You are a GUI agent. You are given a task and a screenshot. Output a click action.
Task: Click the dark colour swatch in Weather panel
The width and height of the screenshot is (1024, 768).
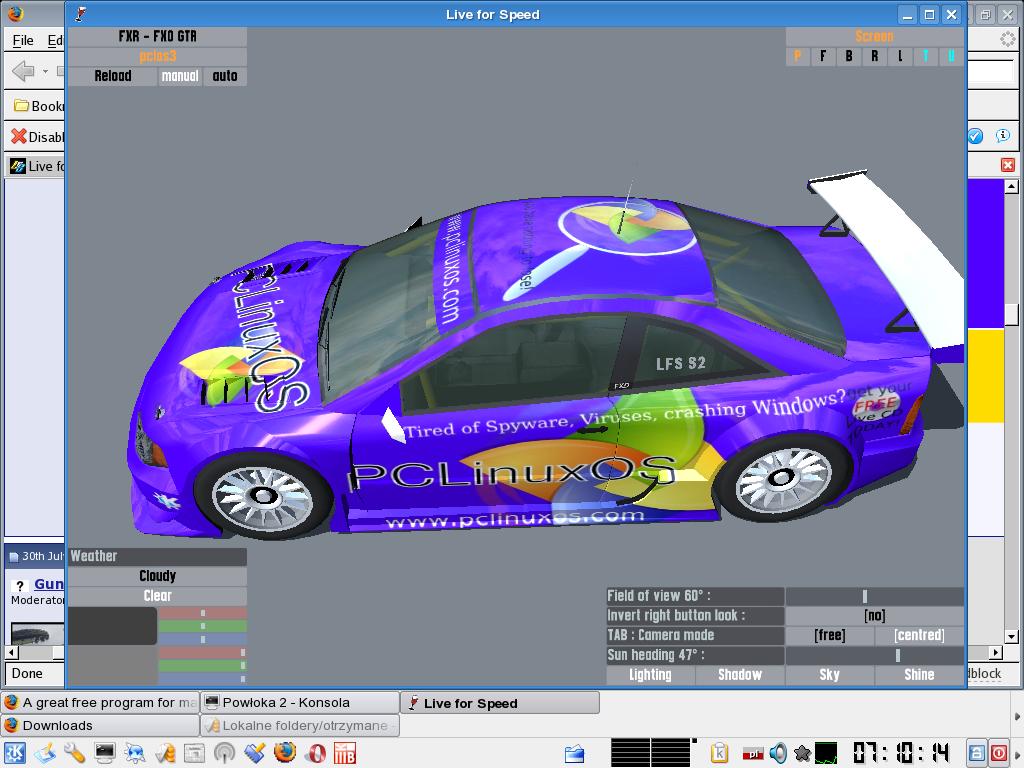[112, 626]
